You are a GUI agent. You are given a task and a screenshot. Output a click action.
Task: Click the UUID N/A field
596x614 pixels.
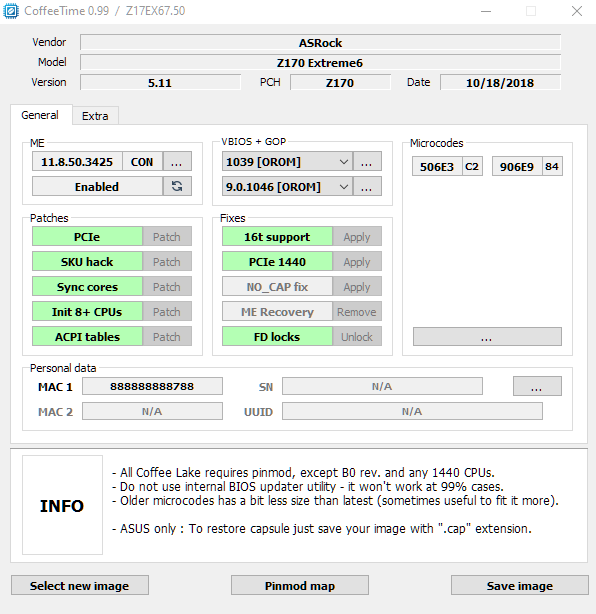(x=412, y=412)
